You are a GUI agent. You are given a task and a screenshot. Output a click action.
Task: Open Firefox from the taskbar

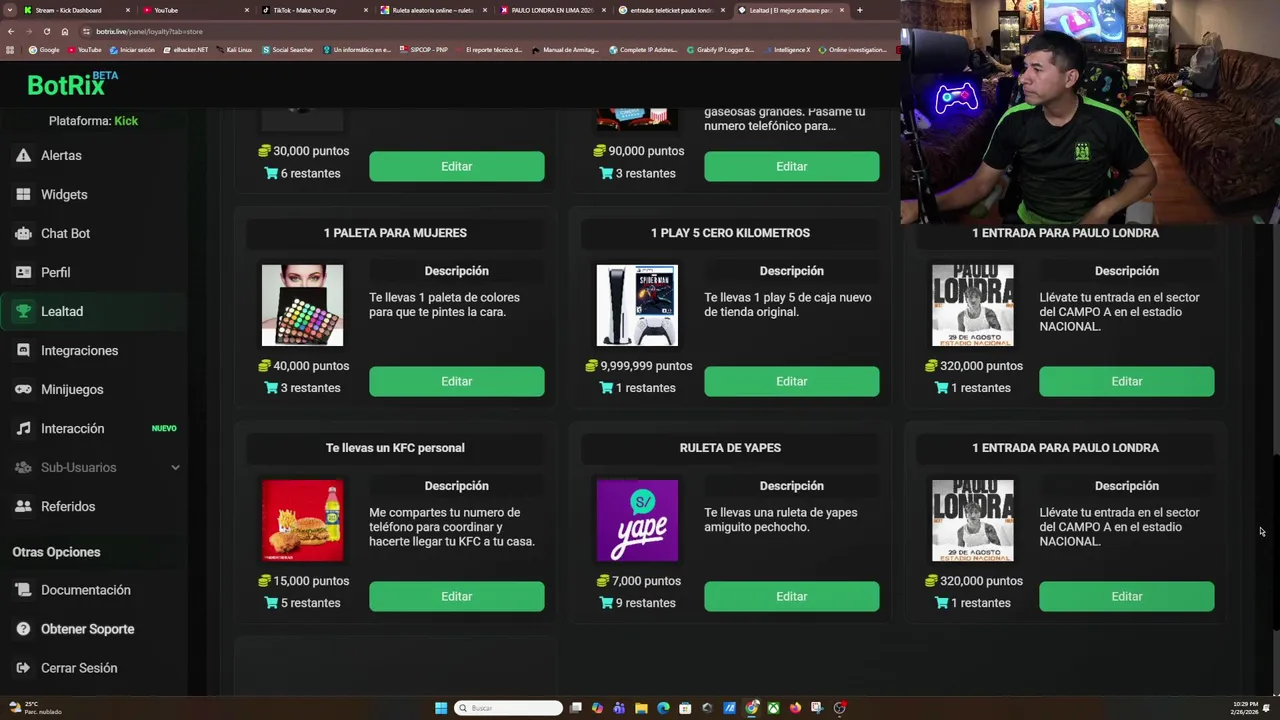[x=795, y=708]
